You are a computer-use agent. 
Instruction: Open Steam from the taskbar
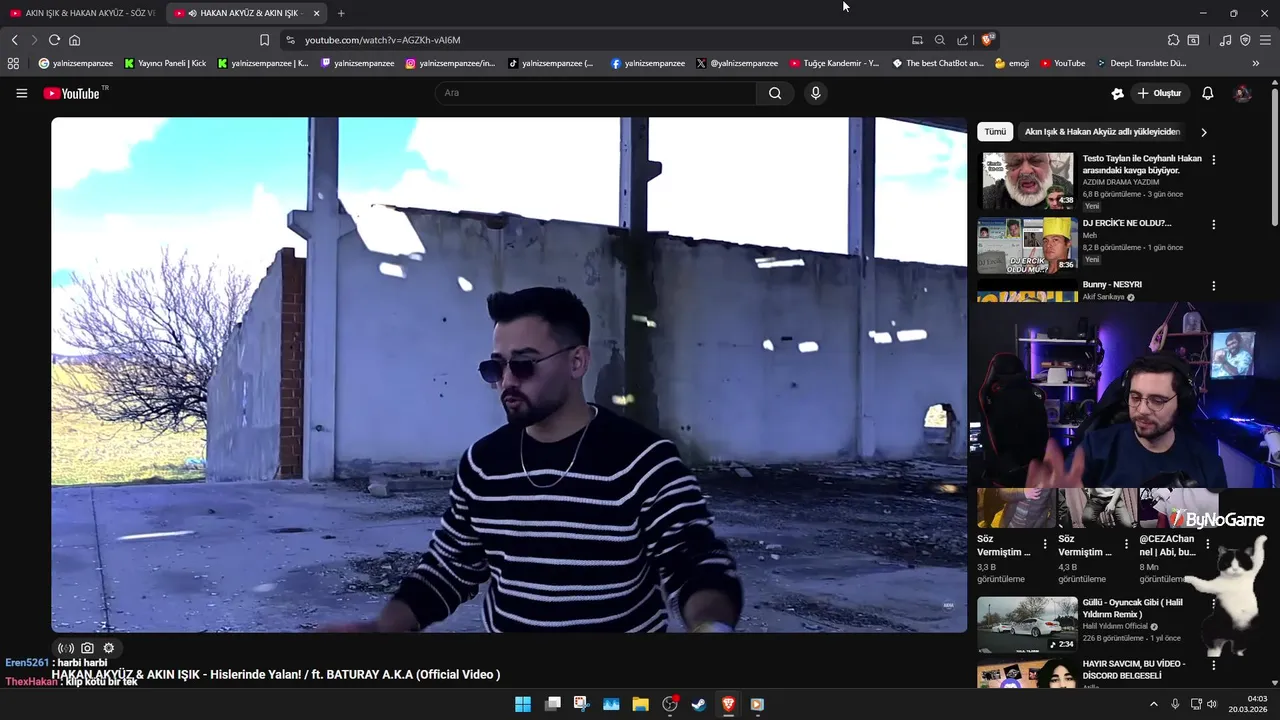[x=699, y=704]
